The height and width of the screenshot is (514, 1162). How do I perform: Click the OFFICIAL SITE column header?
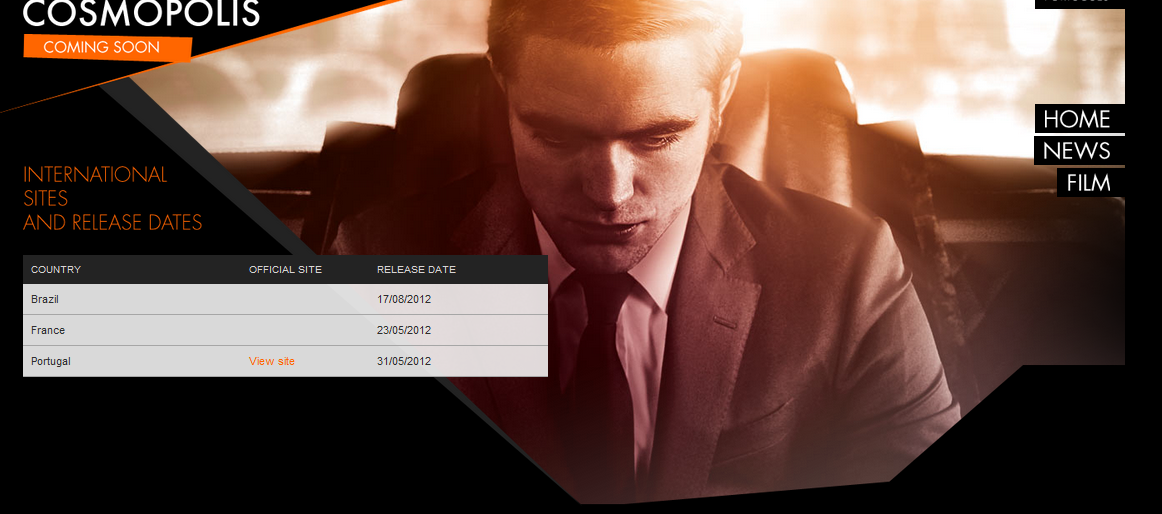coord(285,270)
